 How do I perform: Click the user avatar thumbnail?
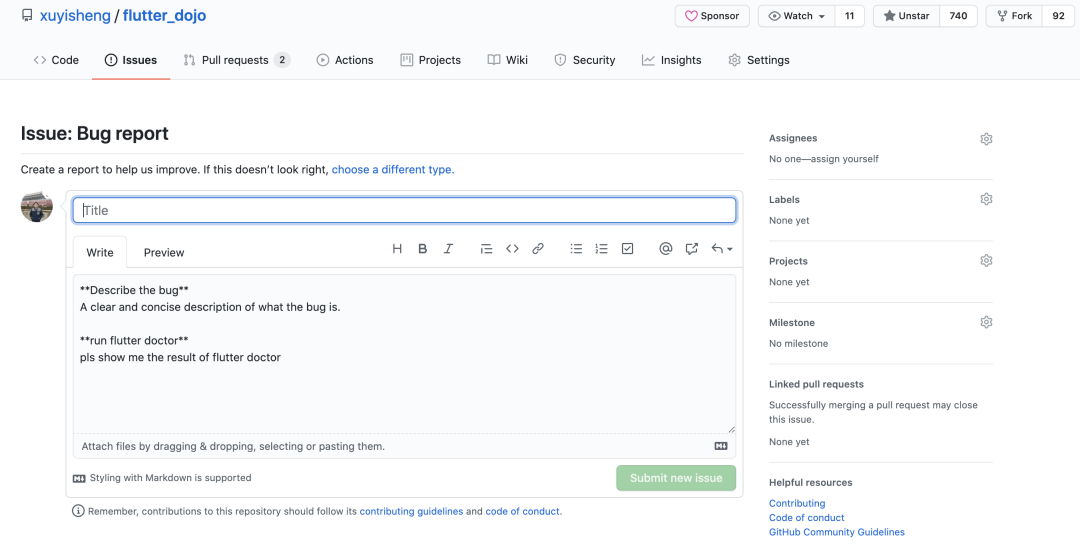pos(37,207)
